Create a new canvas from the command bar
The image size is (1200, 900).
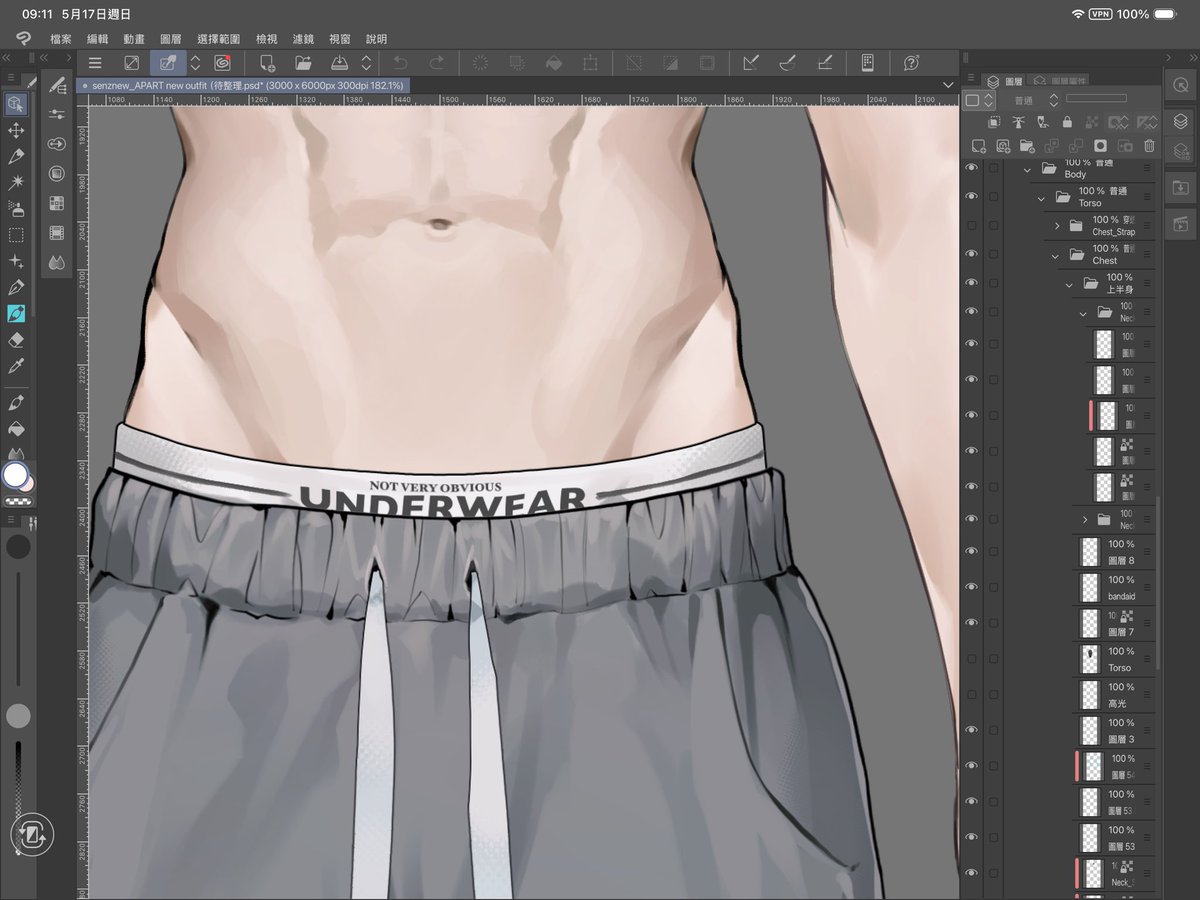[267, 63]
